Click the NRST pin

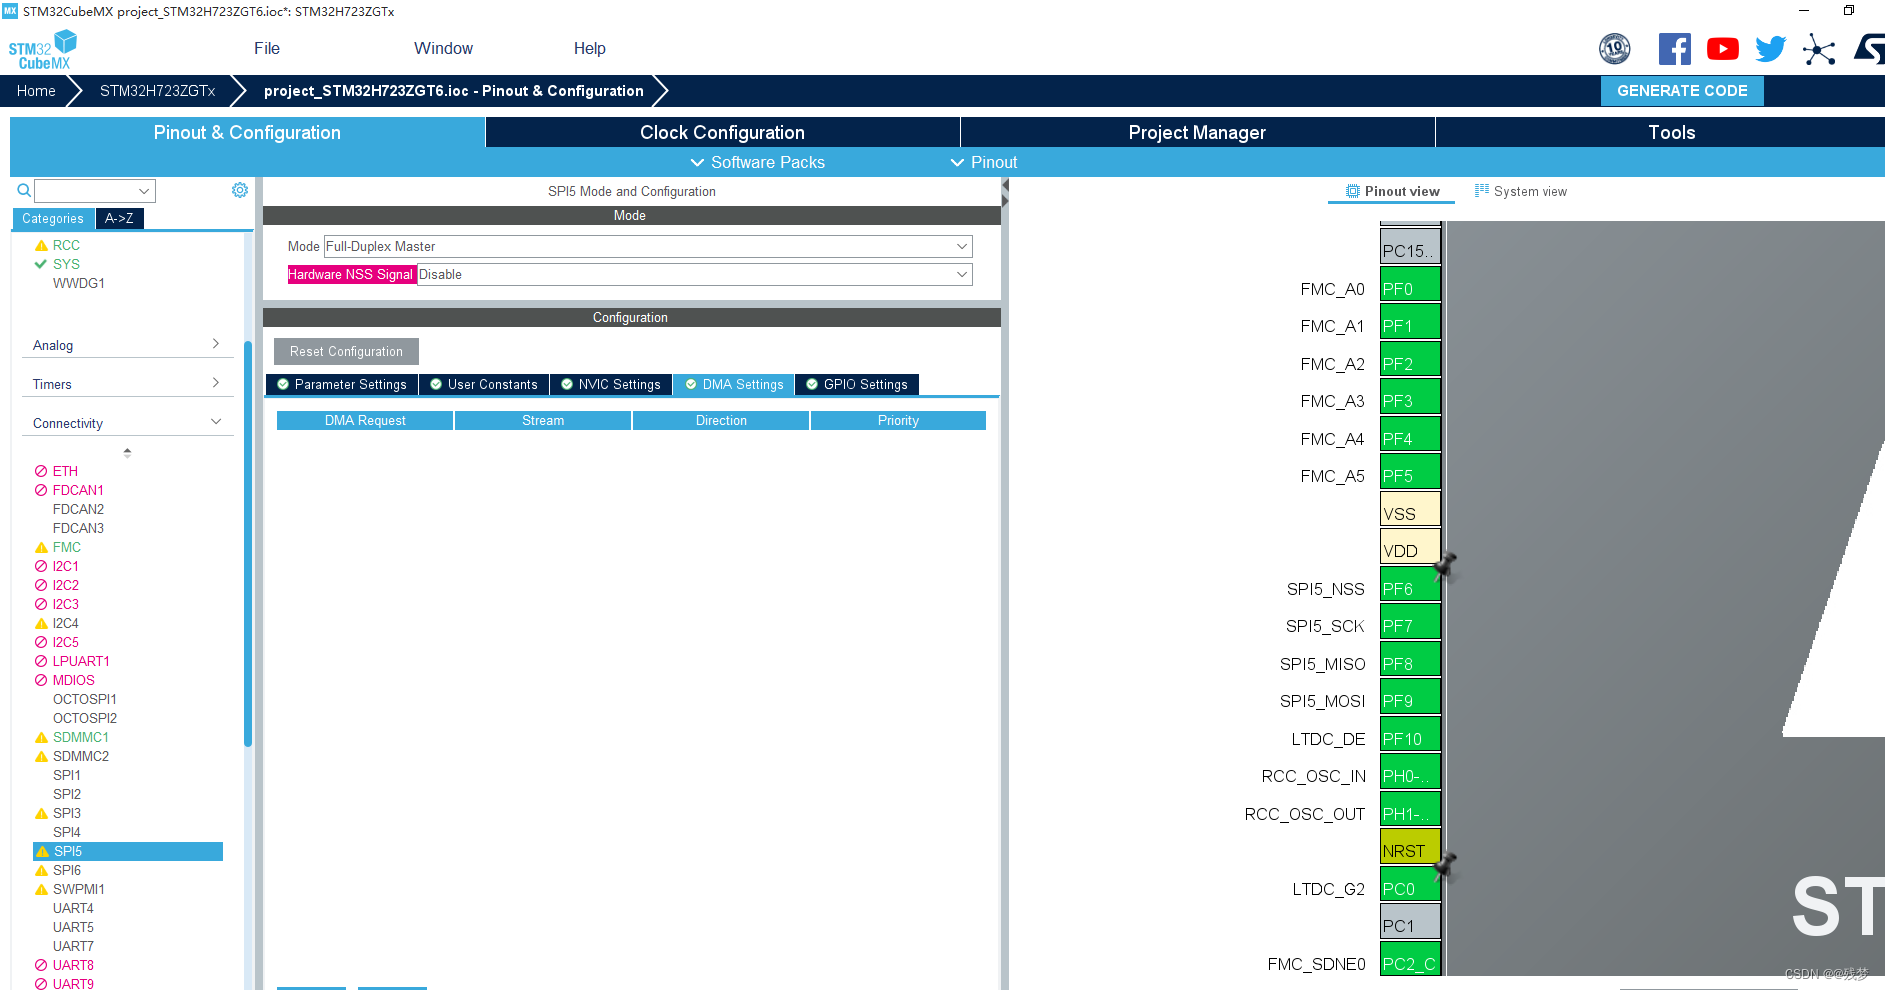tap(1410, 846)
